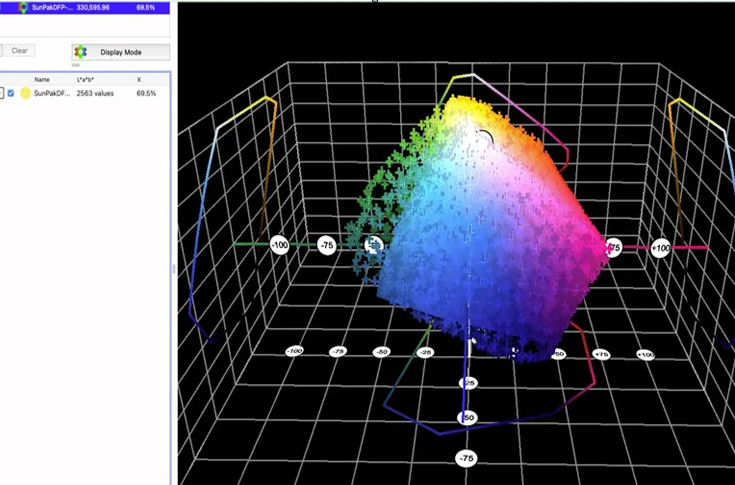735x485 pixels.
Task: Open the yellow color swatch for SunPakDF
Action: pyautogui.click(x=25, y=93)
